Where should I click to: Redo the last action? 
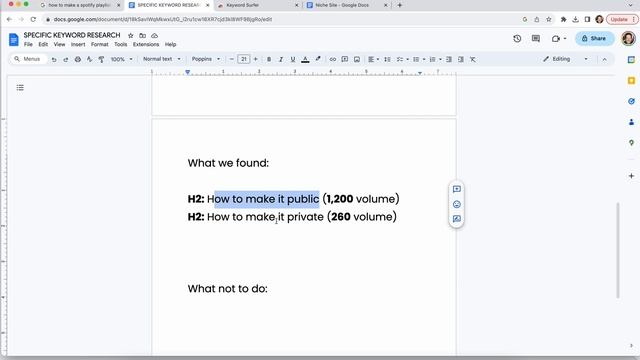(x=66, y=60)
